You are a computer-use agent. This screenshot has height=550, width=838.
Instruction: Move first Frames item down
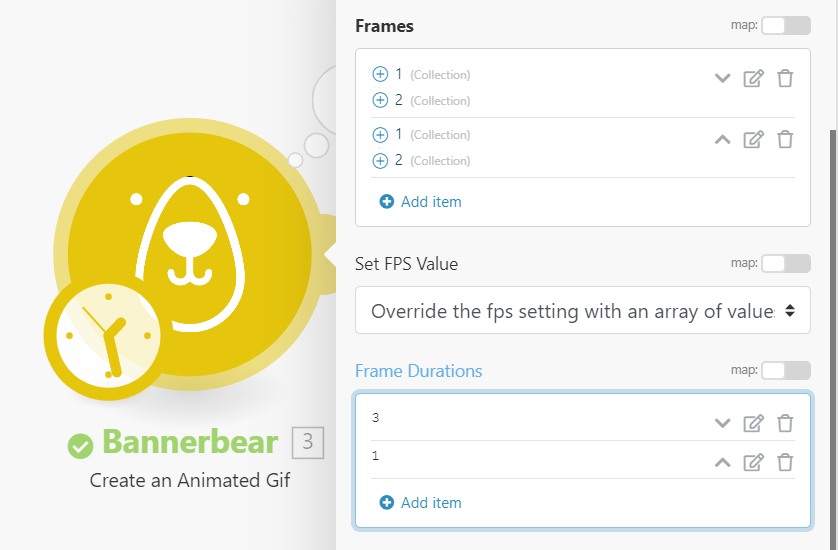[722, 79]
